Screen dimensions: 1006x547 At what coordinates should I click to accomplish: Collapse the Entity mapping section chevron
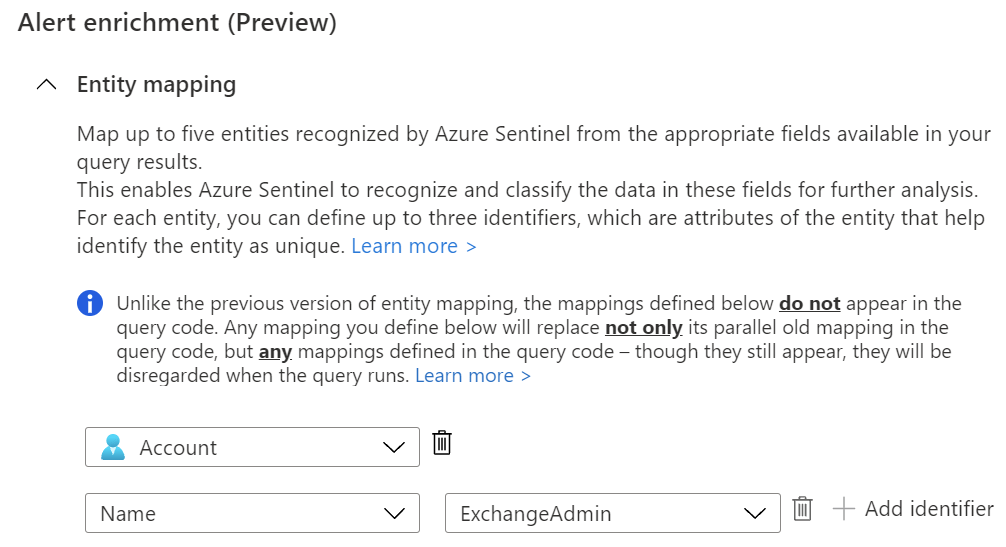46,85
